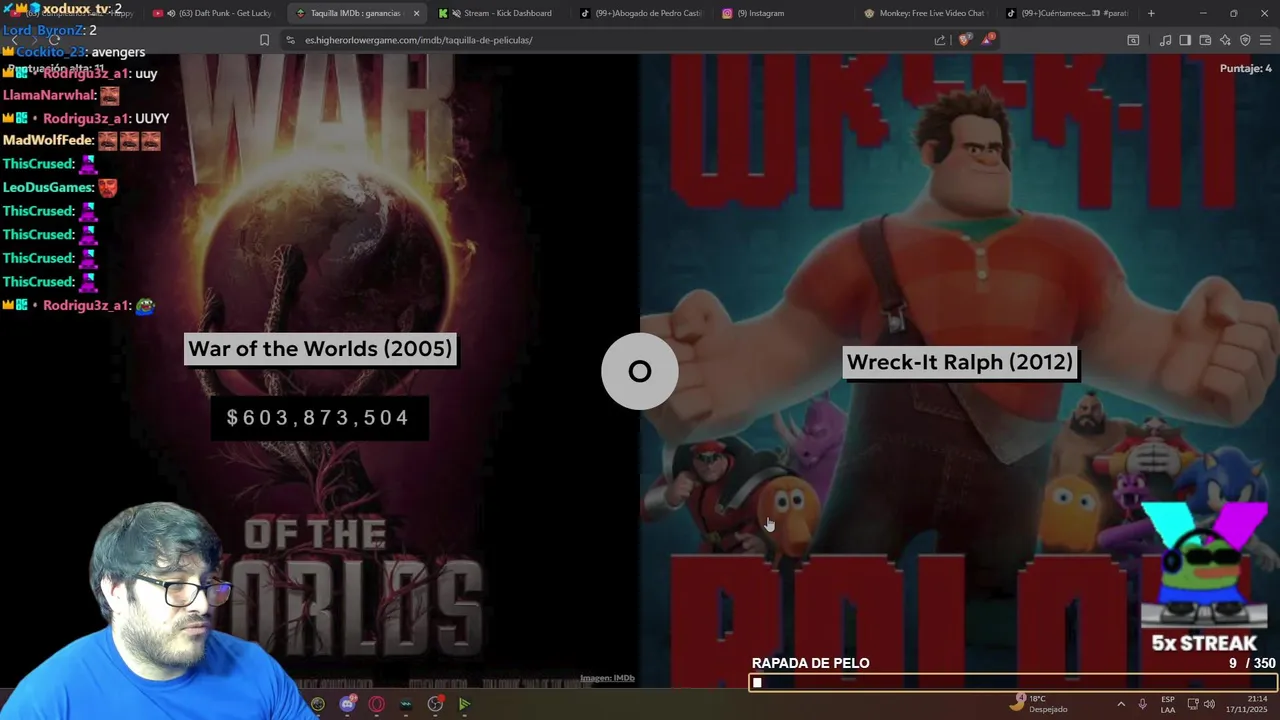The width and height of the screenshot is (1280, 720).
Task: Click the Imagen: IMDb credit text
Action: point(607,678)
